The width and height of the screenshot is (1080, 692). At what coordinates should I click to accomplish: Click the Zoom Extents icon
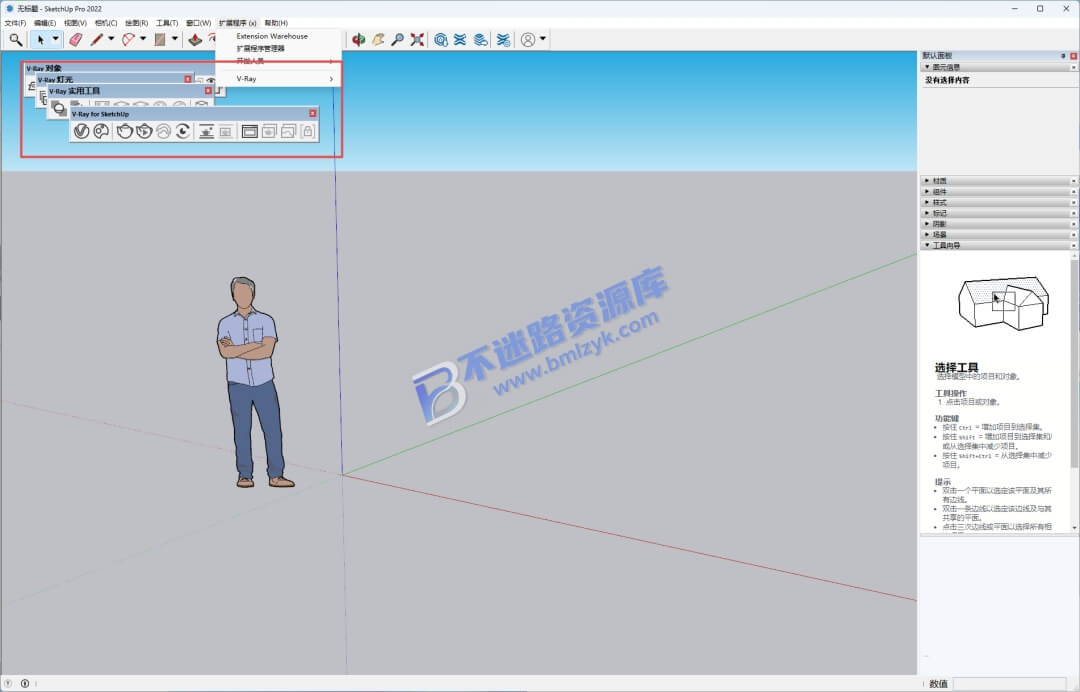click(417, 40)
